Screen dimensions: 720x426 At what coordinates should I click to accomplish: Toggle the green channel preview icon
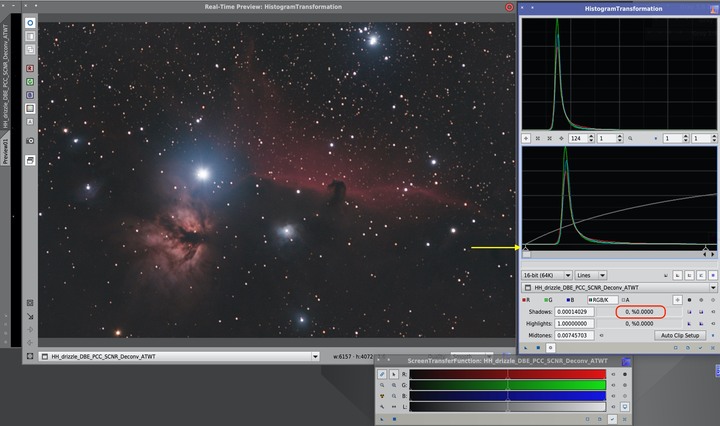click(x=30, y=82)
